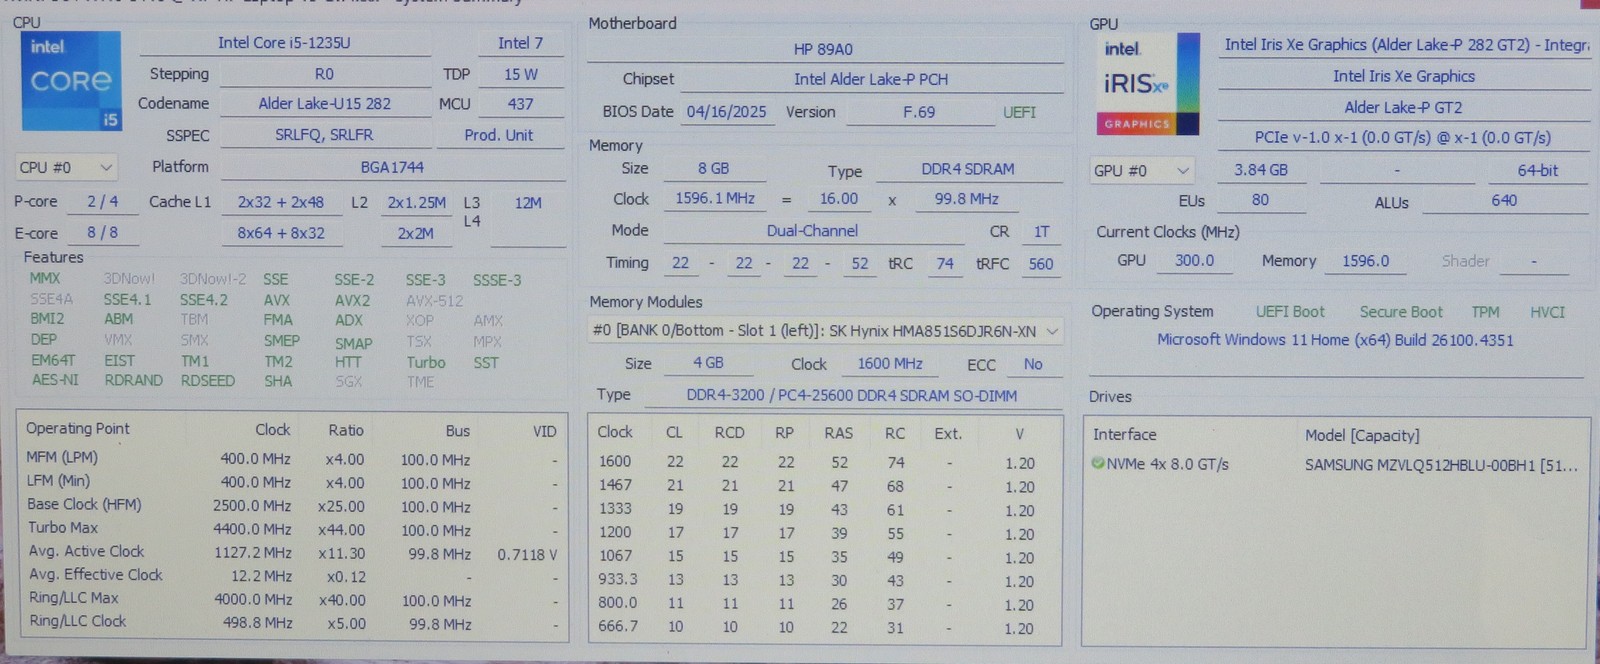Click the Intel Core i5 logo

71,81
